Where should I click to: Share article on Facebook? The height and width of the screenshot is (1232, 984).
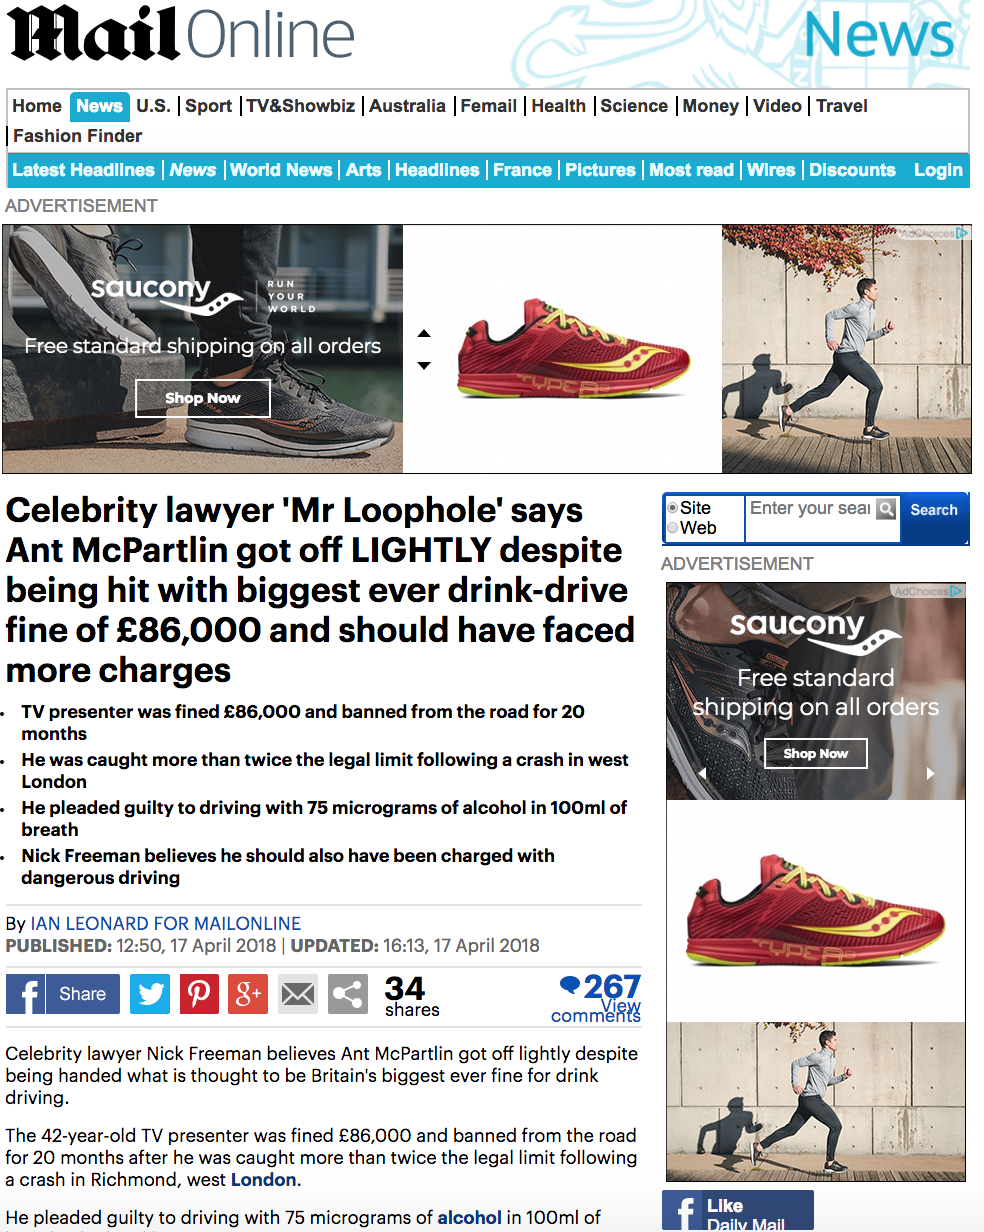(x=62, y=994)
